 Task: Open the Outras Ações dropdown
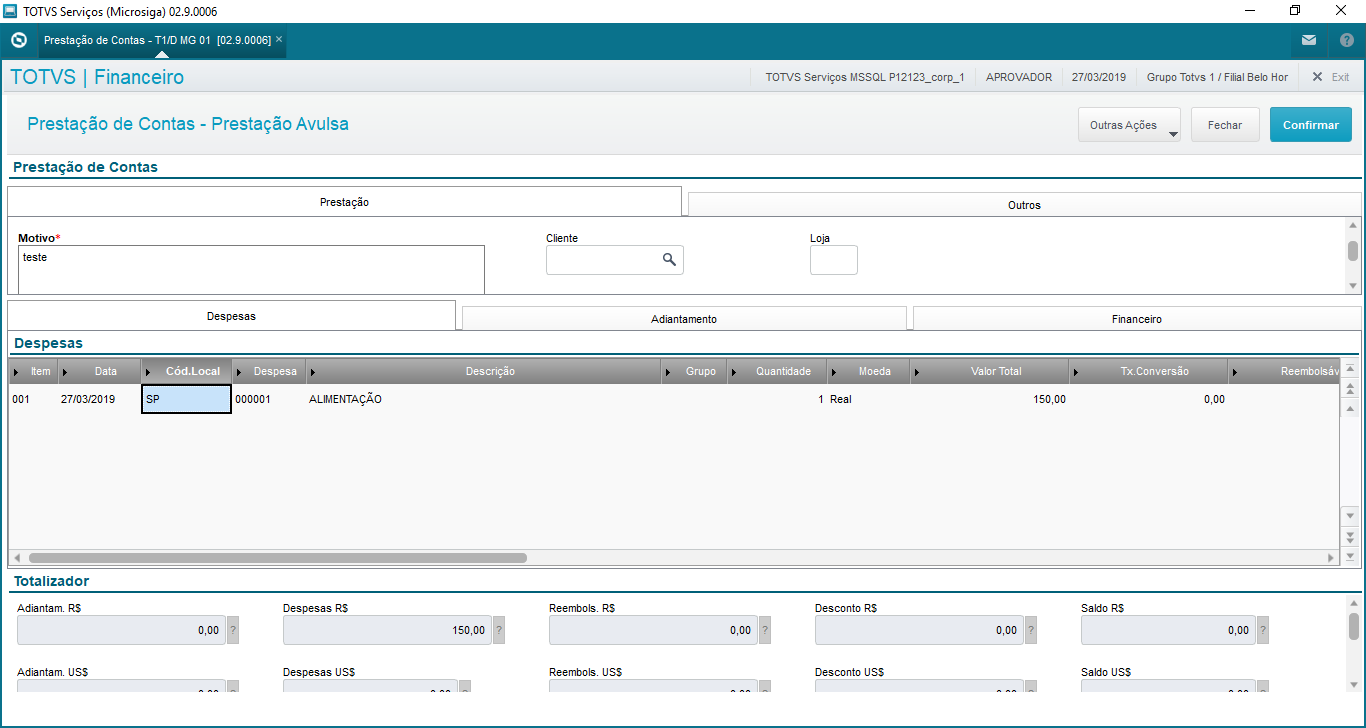coord(1129,125)
